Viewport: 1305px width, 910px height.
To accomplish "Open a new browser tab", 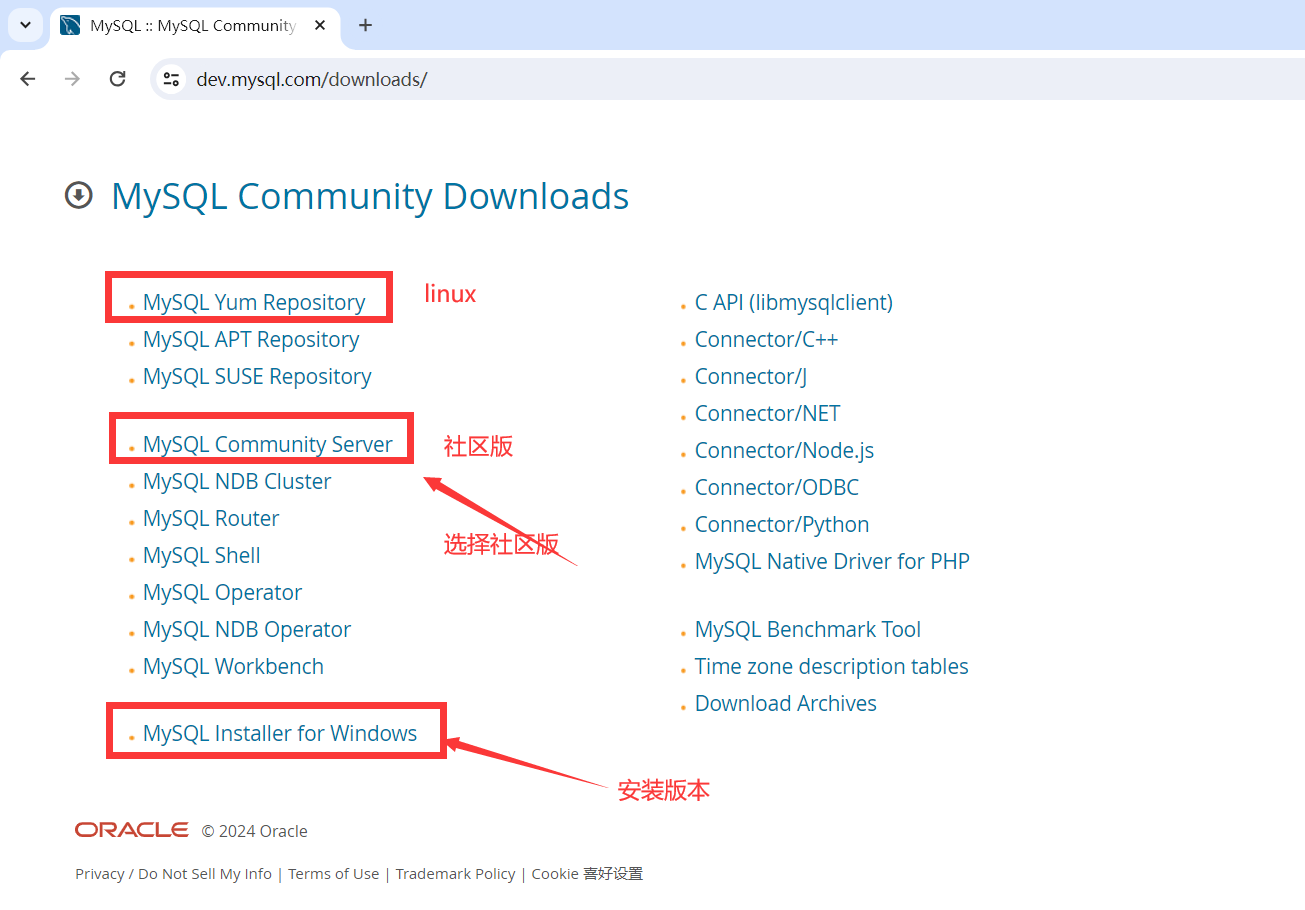I will tap(365, 25).
